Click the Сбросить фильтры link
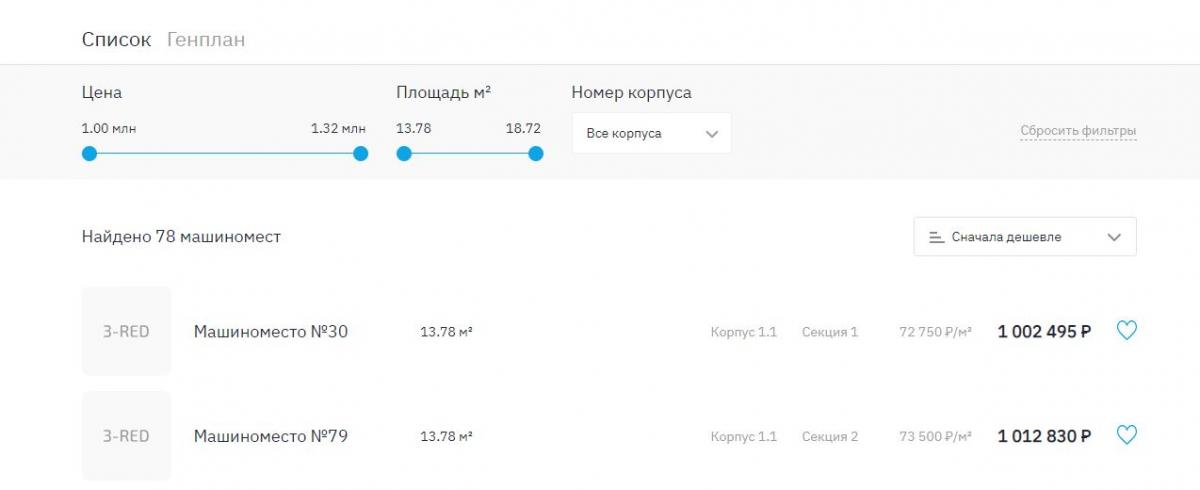 1078,131
